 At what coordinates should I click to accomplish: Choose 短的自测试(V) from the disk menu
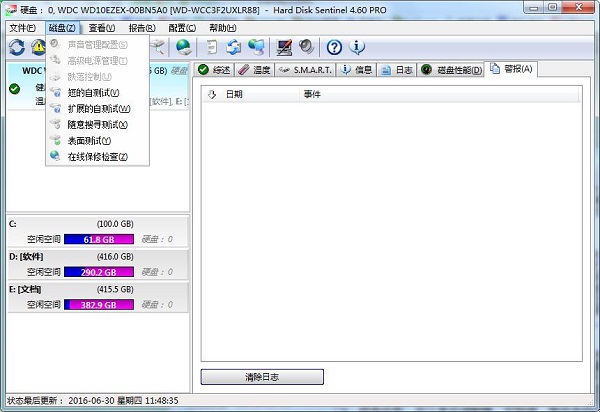tap(97, 93)
